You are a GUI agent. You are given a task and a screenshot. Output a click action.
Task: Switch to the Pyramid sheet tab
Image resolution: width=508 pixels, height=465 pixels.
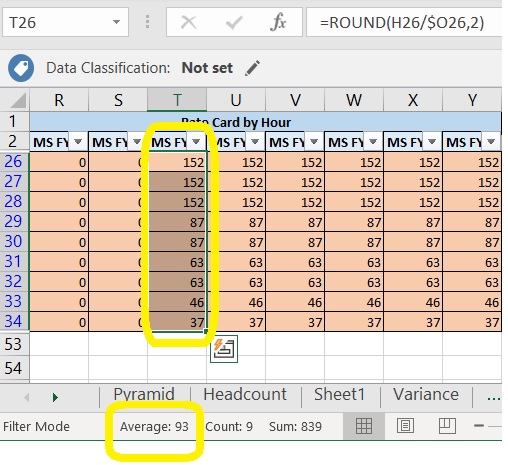click(144, 395)
